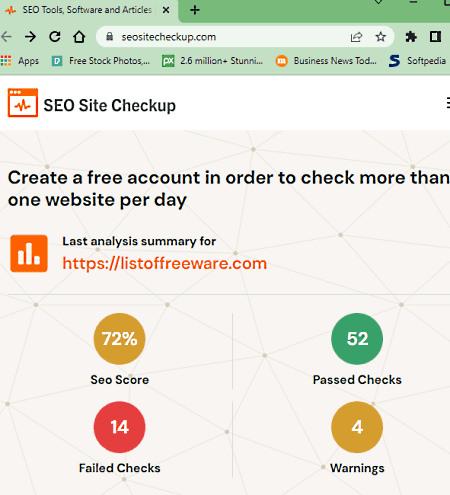Click the red 14 Failed Checks circle
The image size is (450, 495).
tap(119, 427)
